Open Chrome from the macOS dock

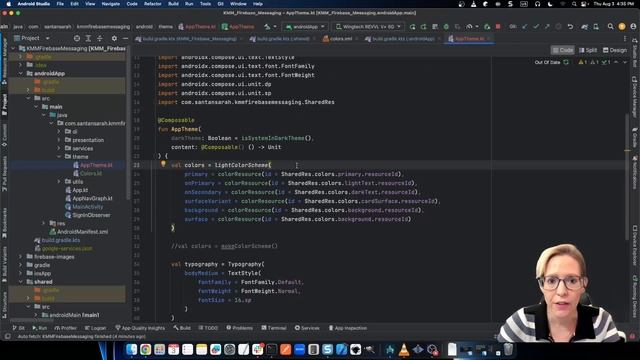(145, 349)
